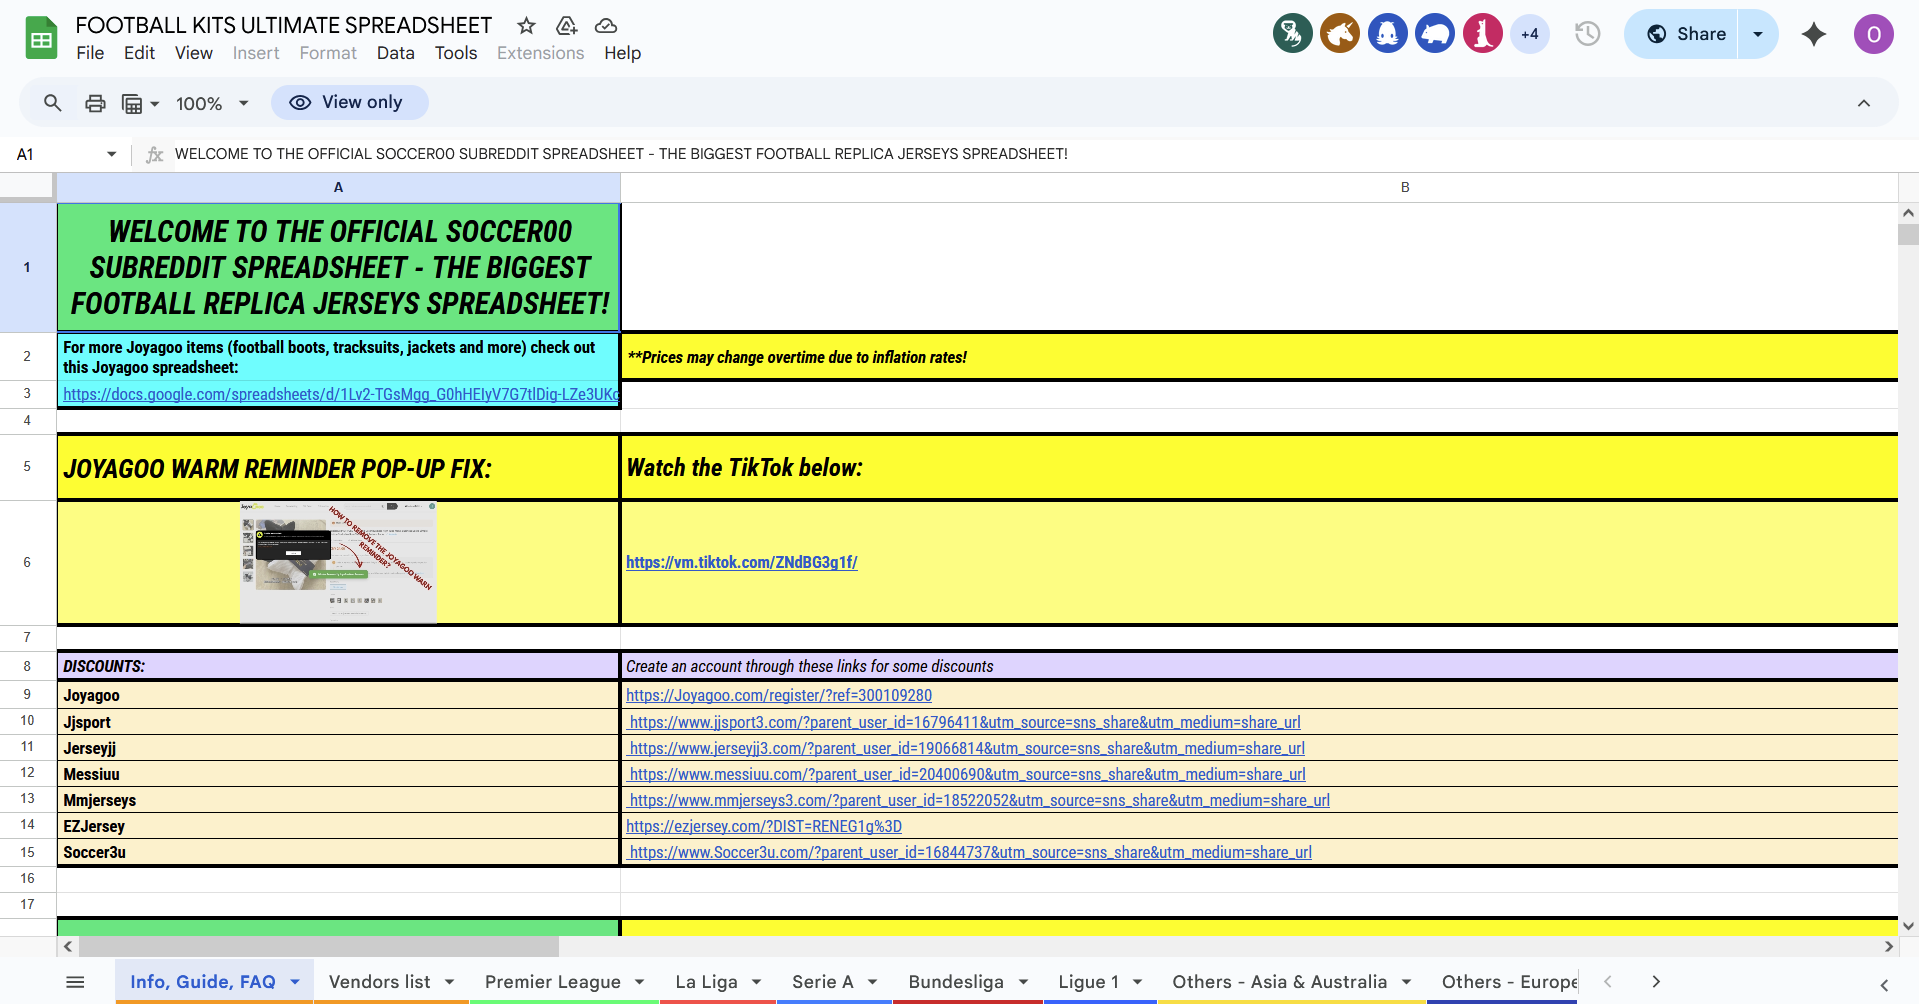Open the Gemini sparkle icon
The width and height of the screenshot is (1919, 1005).
click(x=1813, y=34)
